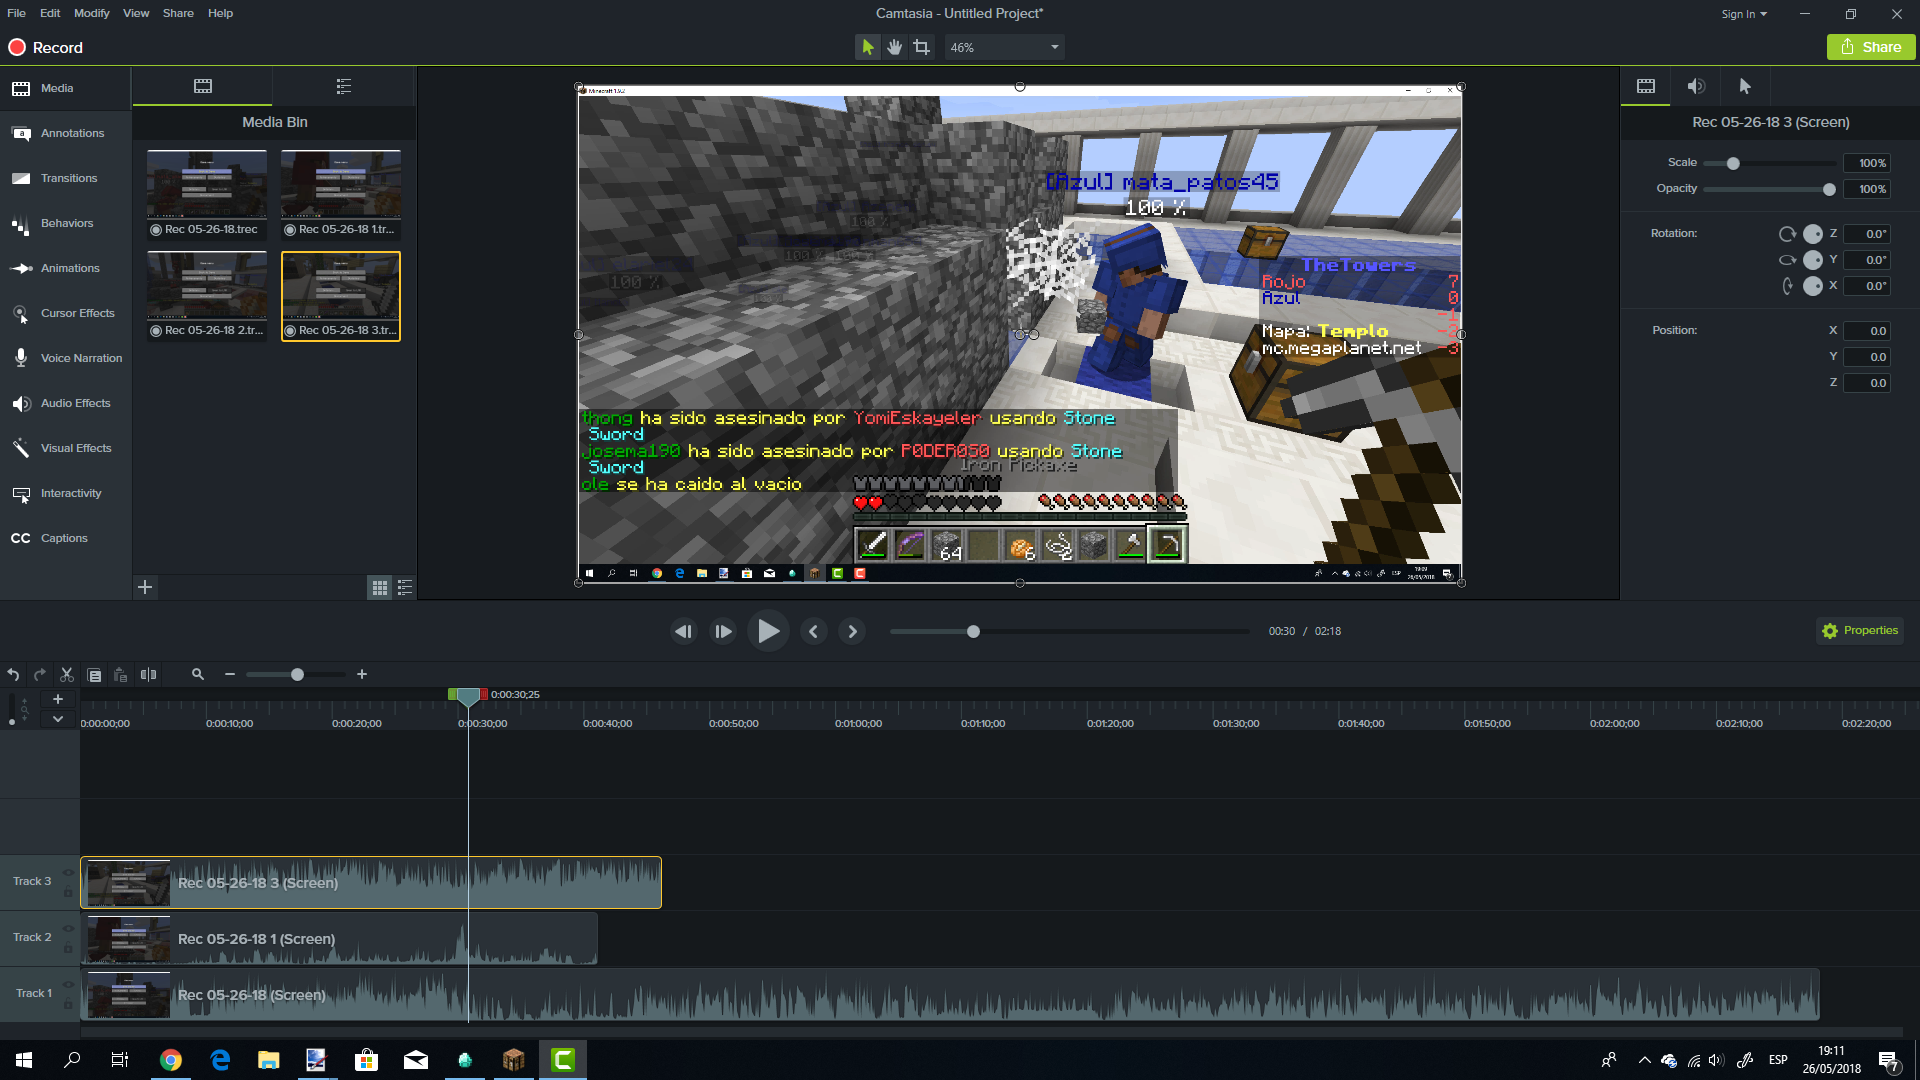Viewport: 1920px width, 1080px height.
Task: Split the clip at the playhead
Action: (x=148, y=675)
